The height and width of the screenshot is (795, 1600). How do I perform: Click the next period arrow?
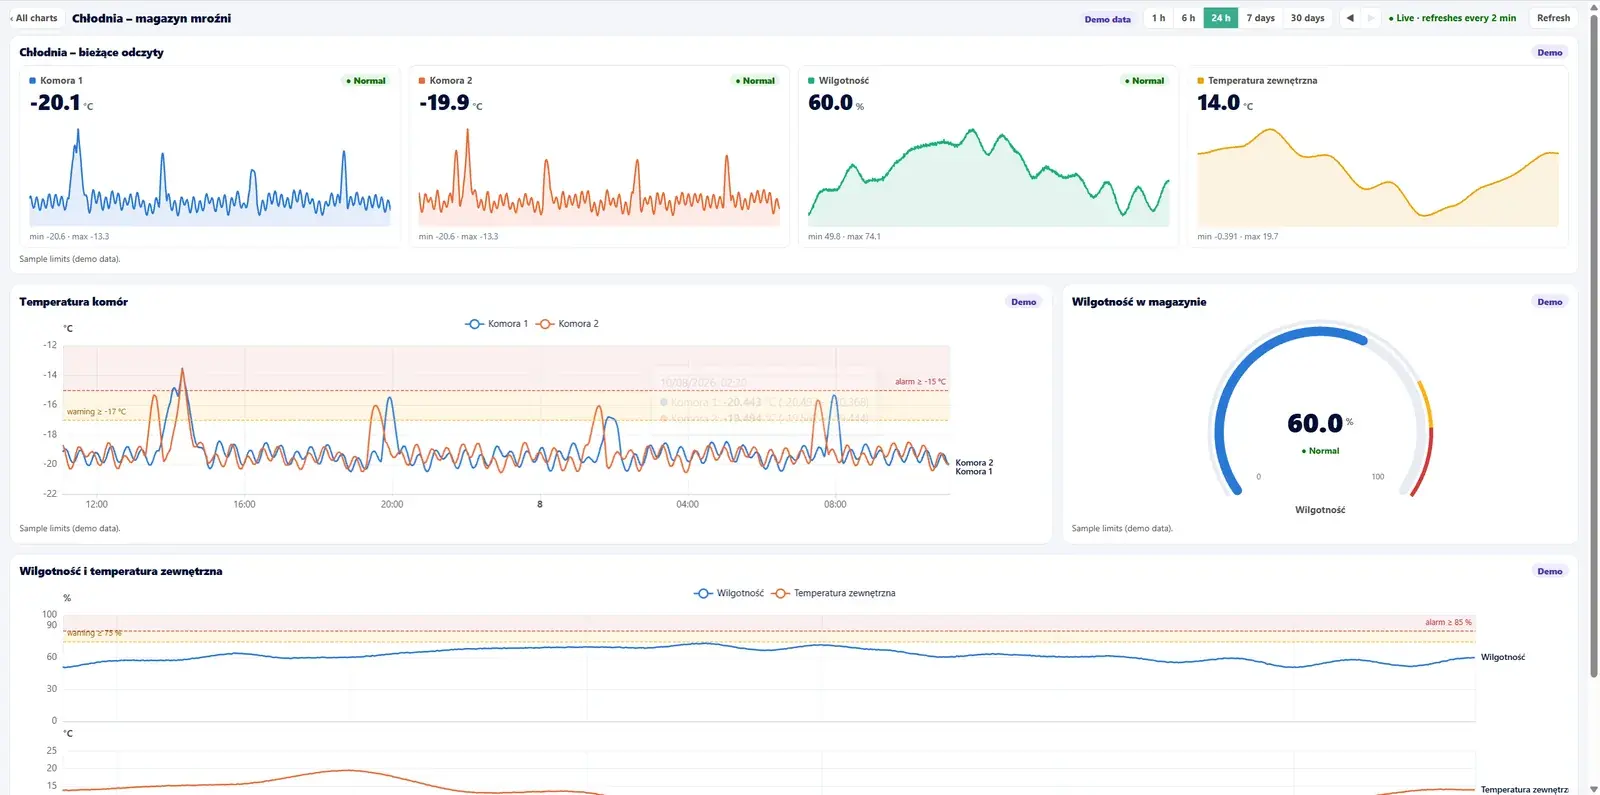(x=1371, y=18)
